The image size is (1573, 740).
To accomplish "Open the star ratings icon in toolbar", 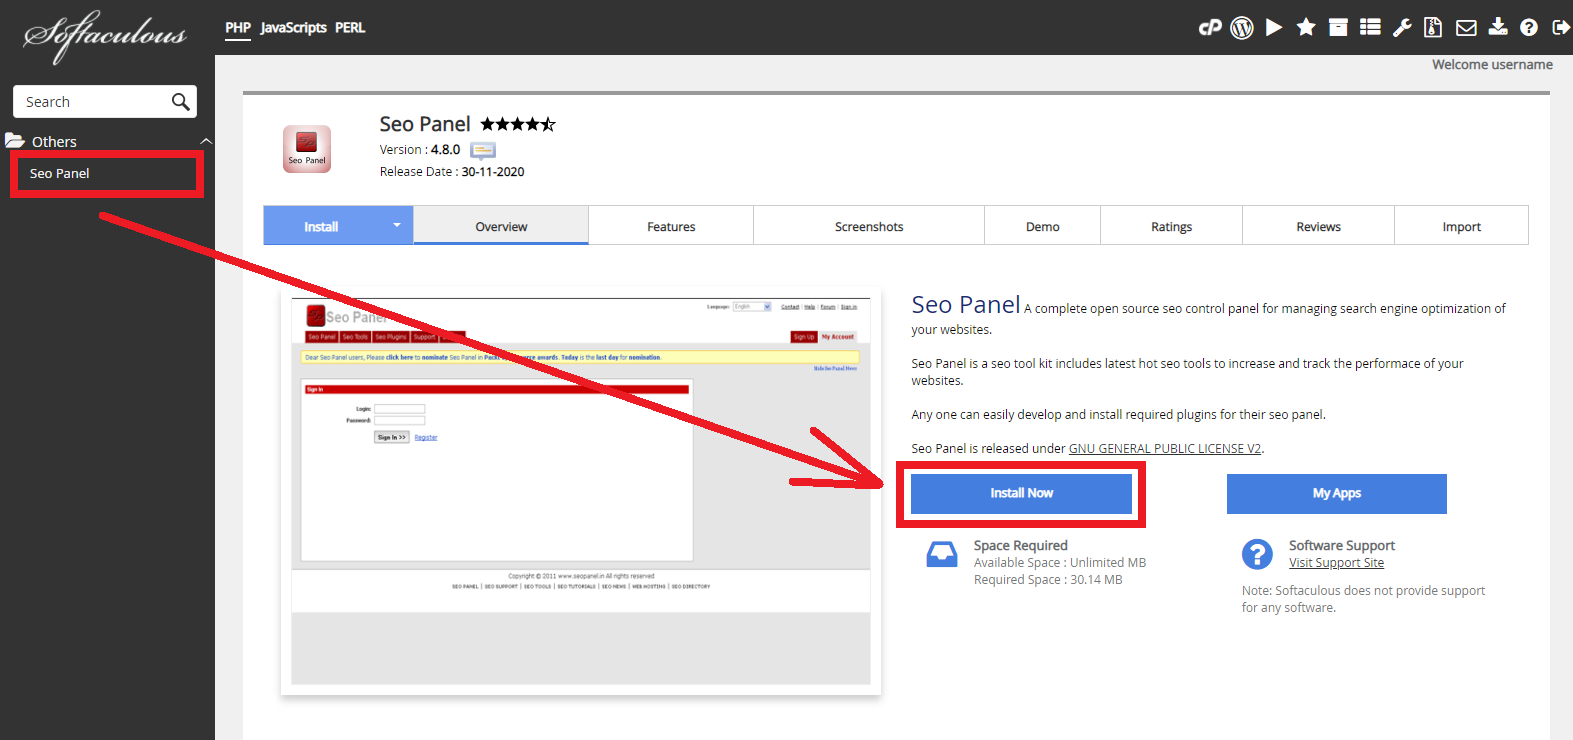I will coord(1306,27).
